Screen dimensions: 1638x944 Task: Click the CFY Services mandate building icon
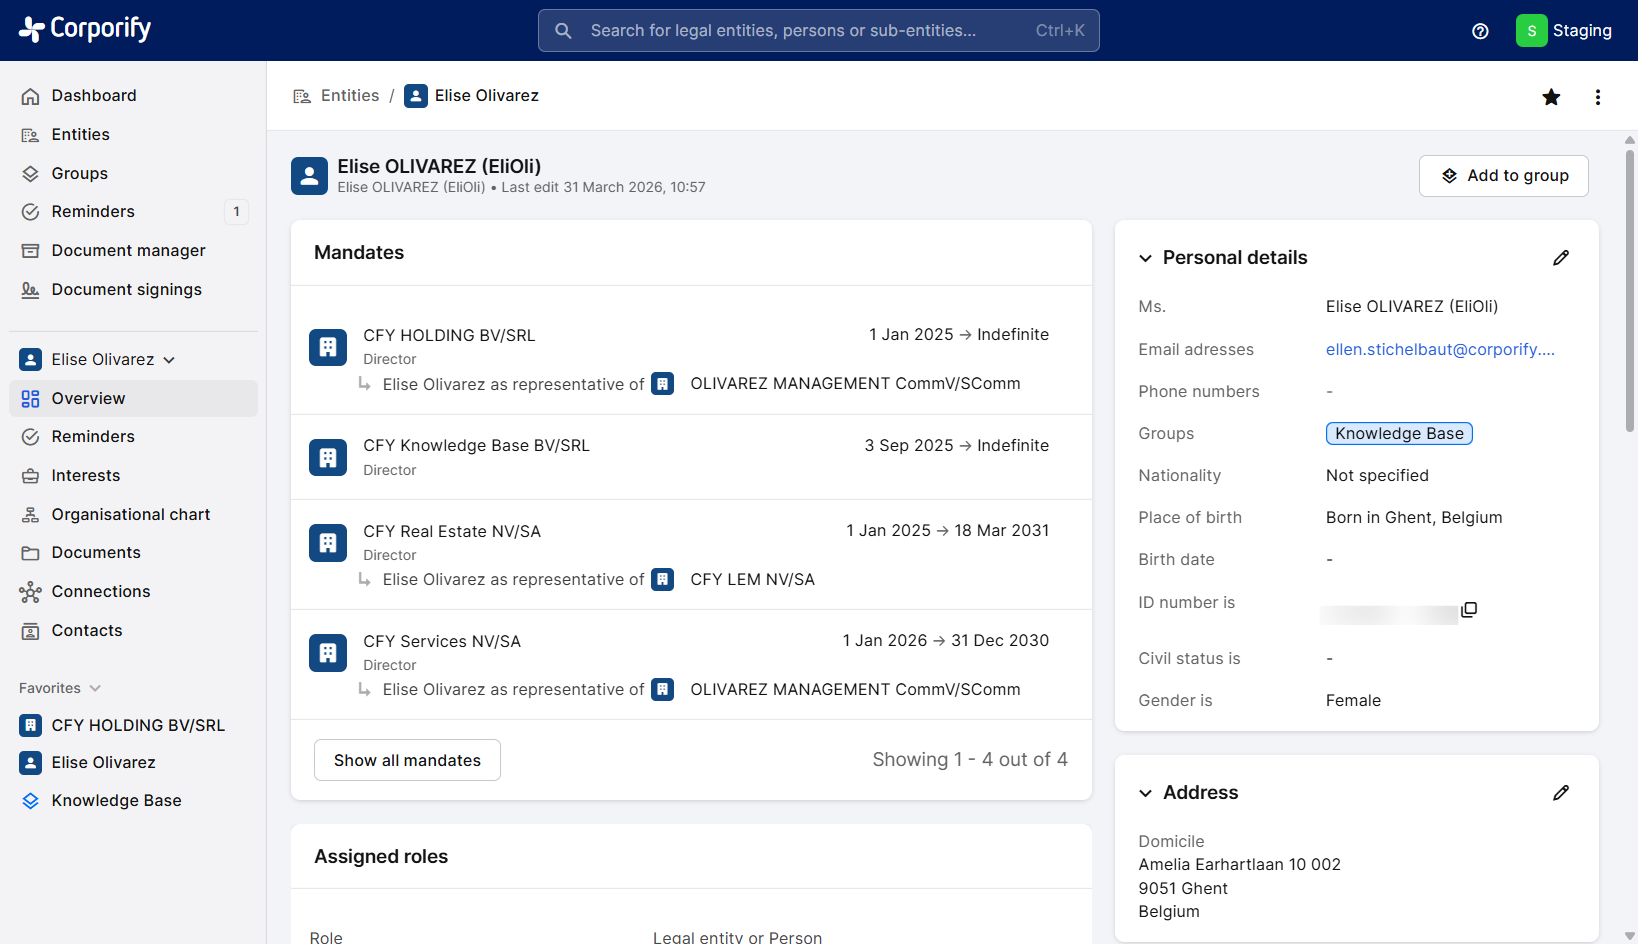[328, 653]
